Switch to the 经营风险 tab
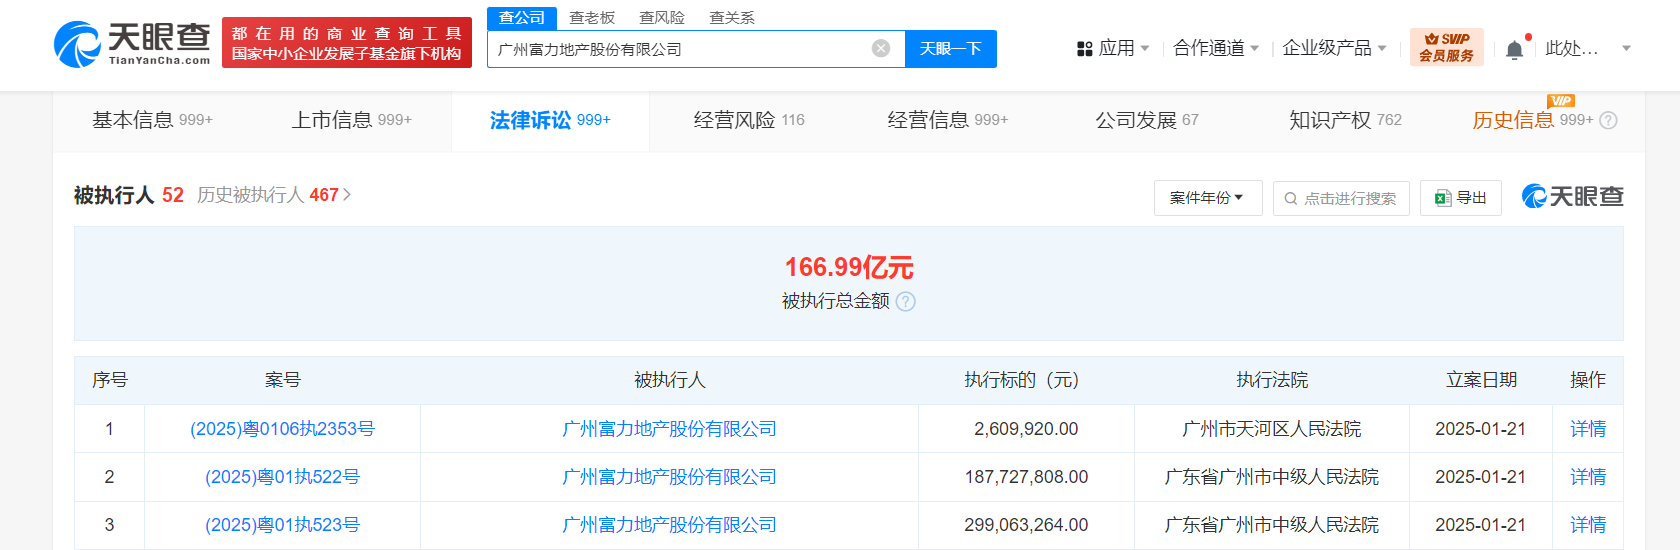The image size is (1680, 550). 748,120
